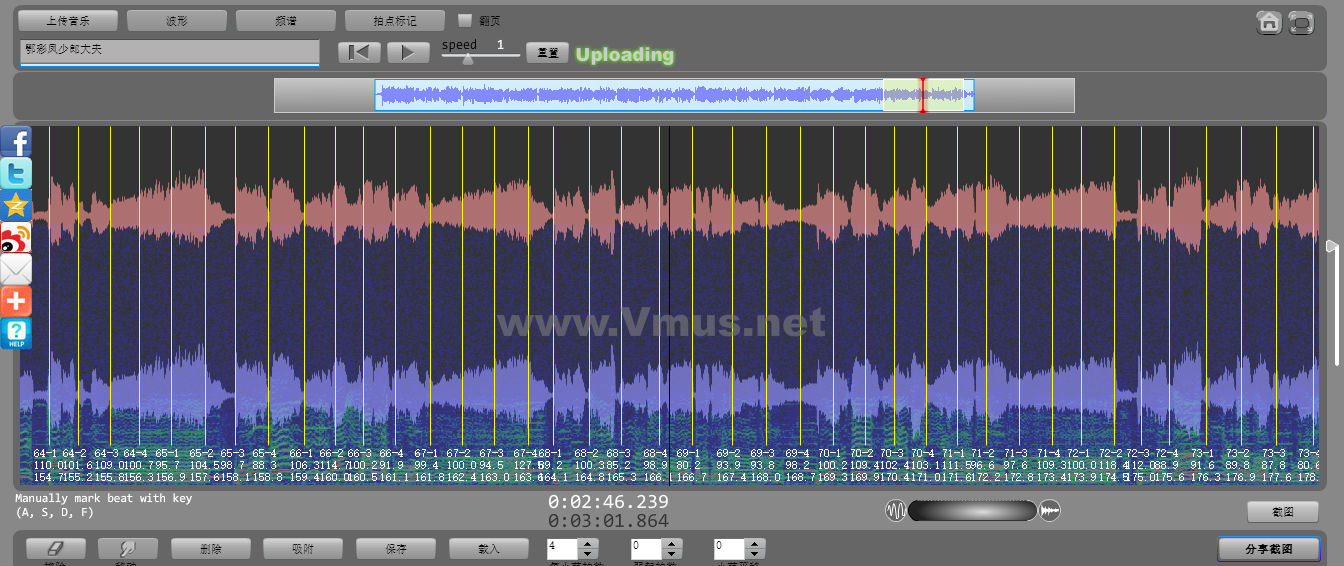Click the Twitter share icon

point(16,173)
